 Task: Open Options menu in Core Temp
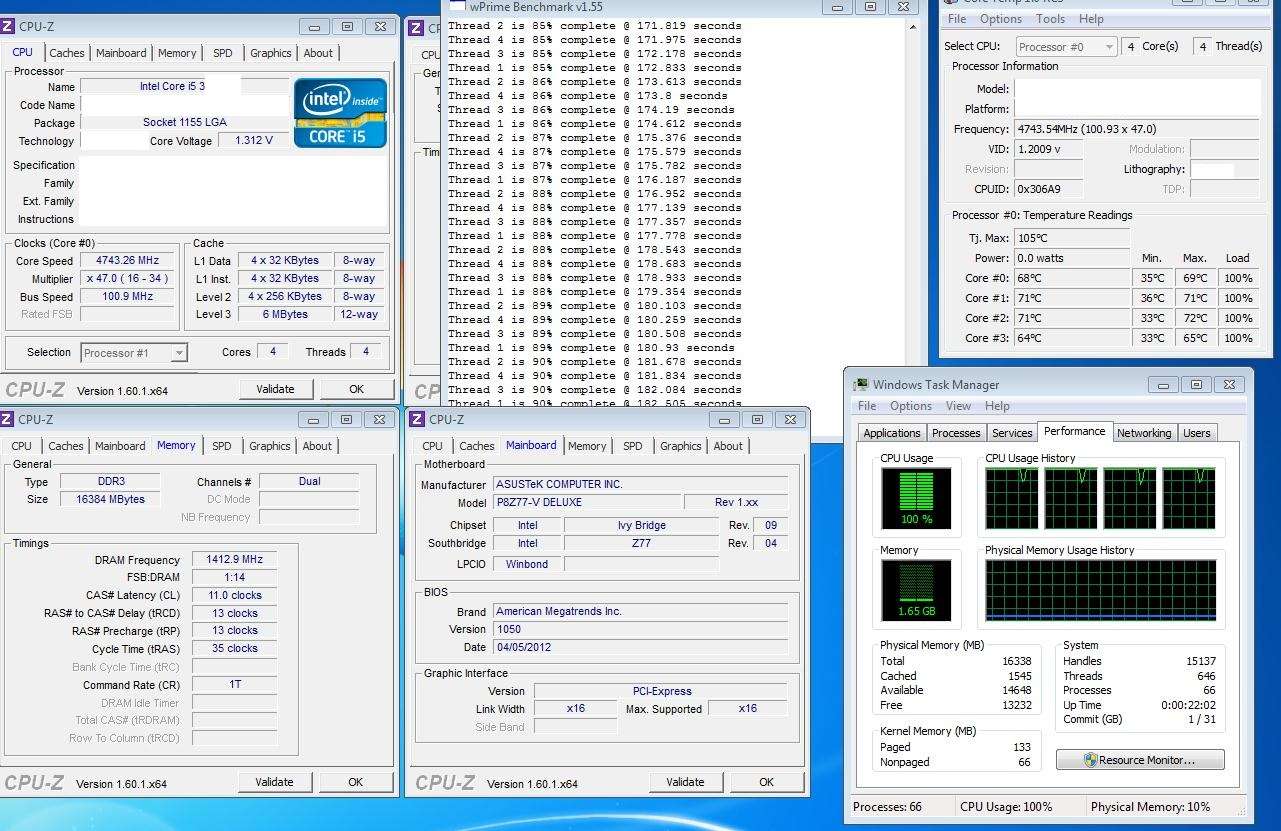[1001, 19]
